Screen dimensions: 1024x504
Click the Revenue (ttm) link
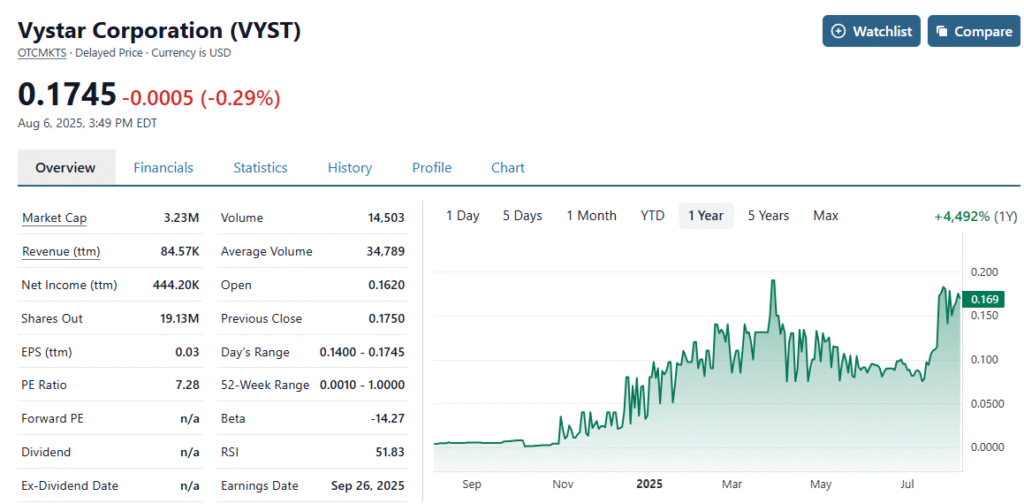pyautogui.click(x=61, y=251)
